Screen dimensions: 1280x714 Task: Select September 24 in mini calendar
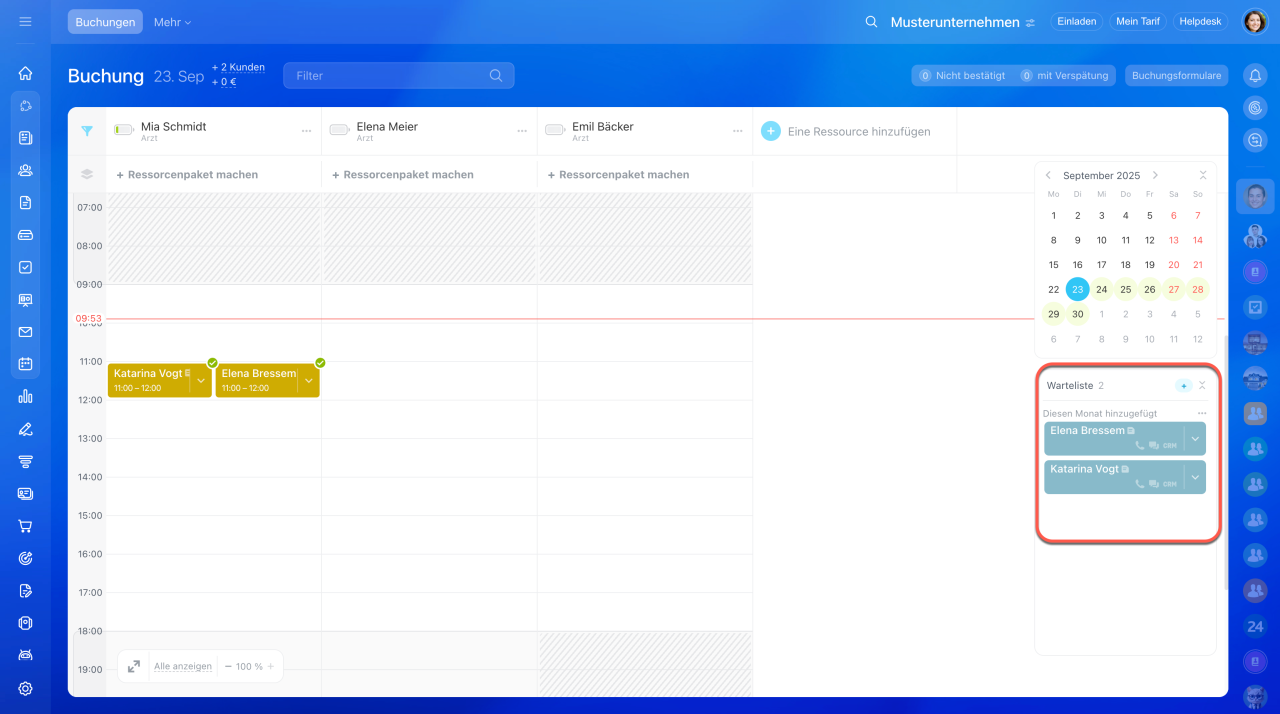point(1101,289)
